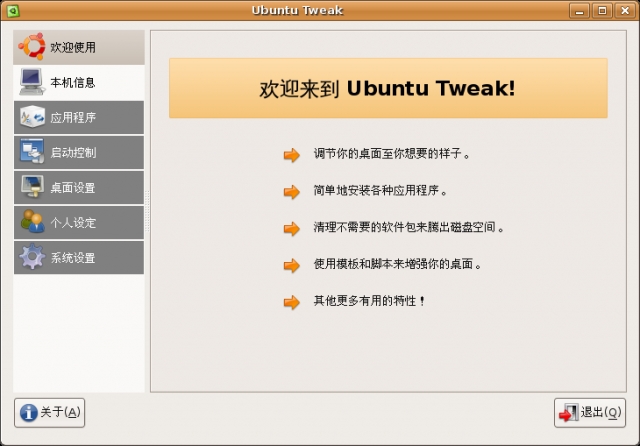Click the text 清理不需要的软件包来腾出磁盘空间。
The height and width of the screenshot is (446, 640).
point(409,227)
